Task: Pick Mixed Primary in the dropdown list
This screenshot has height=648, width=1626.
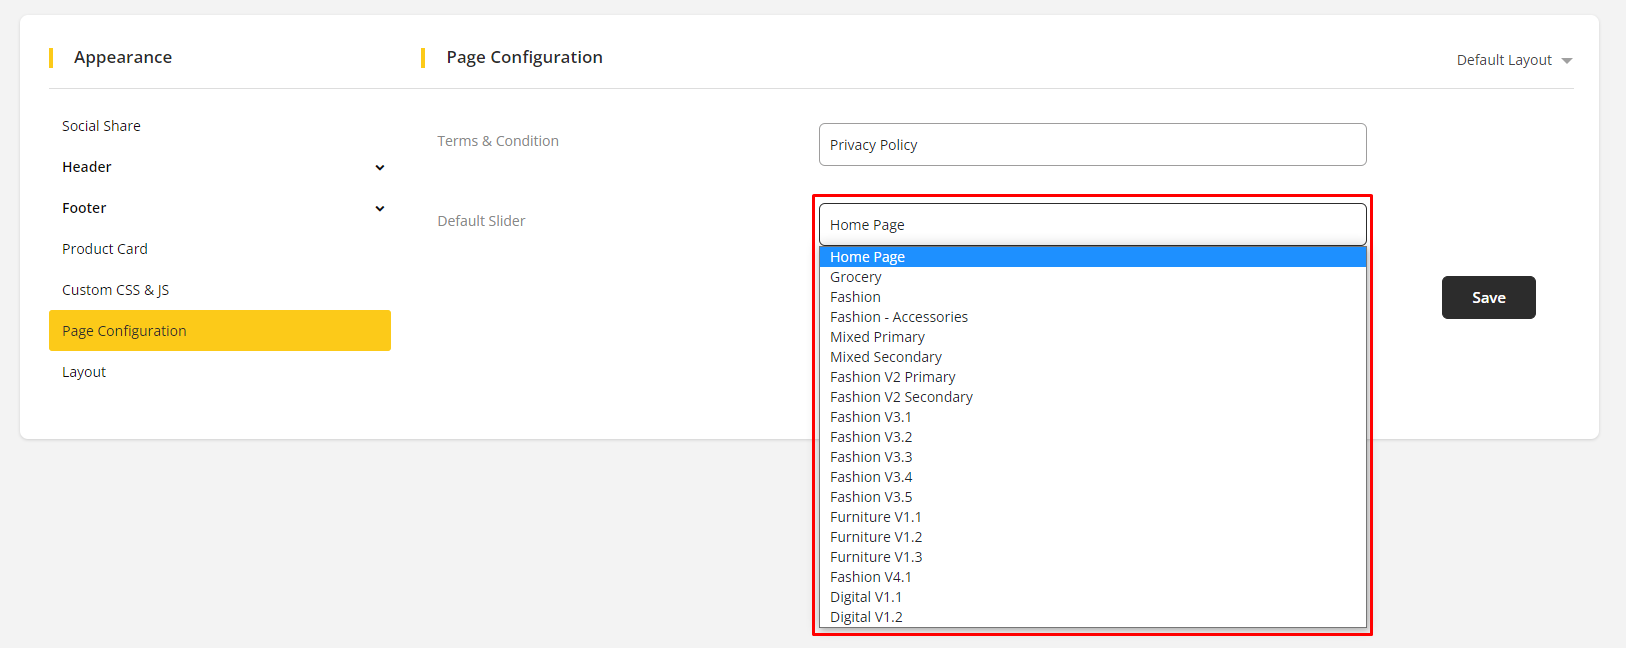Action: tap(877, 337)
